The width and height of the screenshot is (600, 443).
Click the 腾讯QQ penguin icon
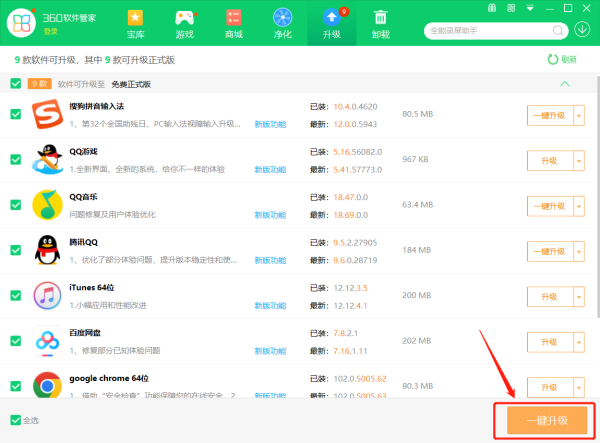[x=47, y=250]
